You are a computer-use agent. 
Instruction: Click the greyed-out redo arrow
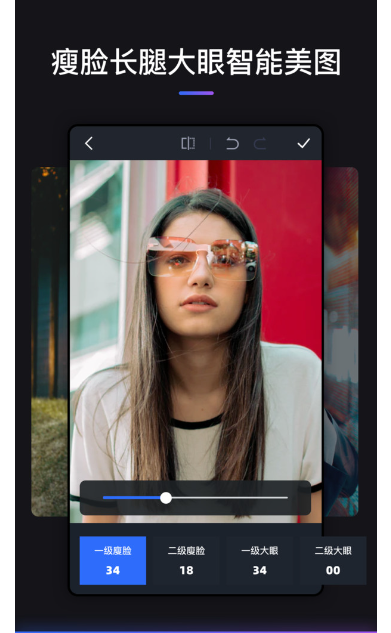click(260, 143)
